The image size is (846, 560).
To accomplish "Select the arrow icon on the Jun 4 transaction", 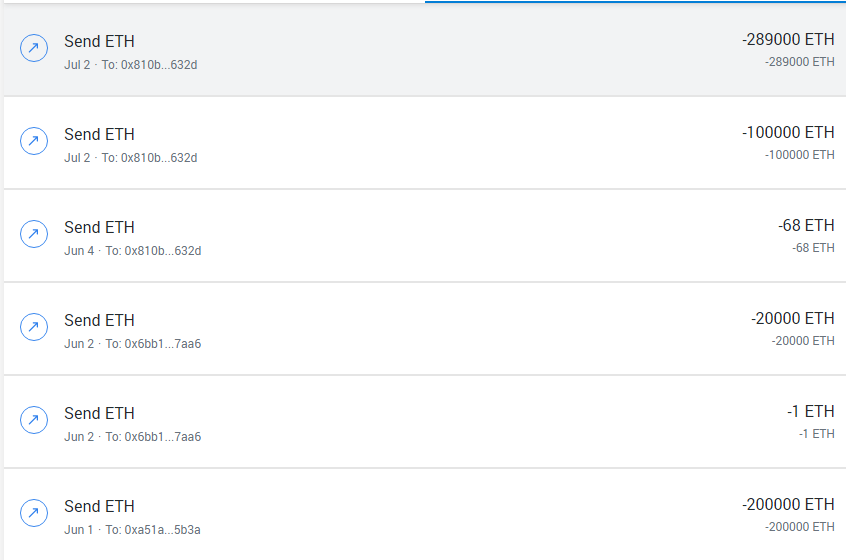I will [34, 235].
